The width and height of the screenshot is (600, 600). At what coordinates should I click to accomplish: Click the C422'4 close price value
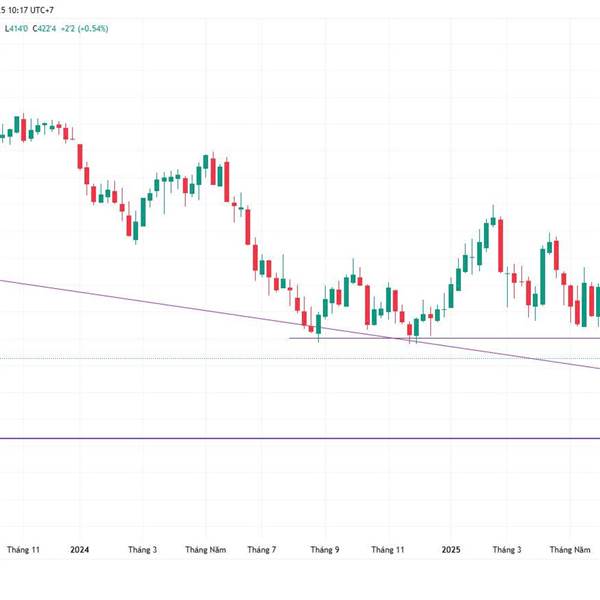pyautogui.click(x=44, y=29)
